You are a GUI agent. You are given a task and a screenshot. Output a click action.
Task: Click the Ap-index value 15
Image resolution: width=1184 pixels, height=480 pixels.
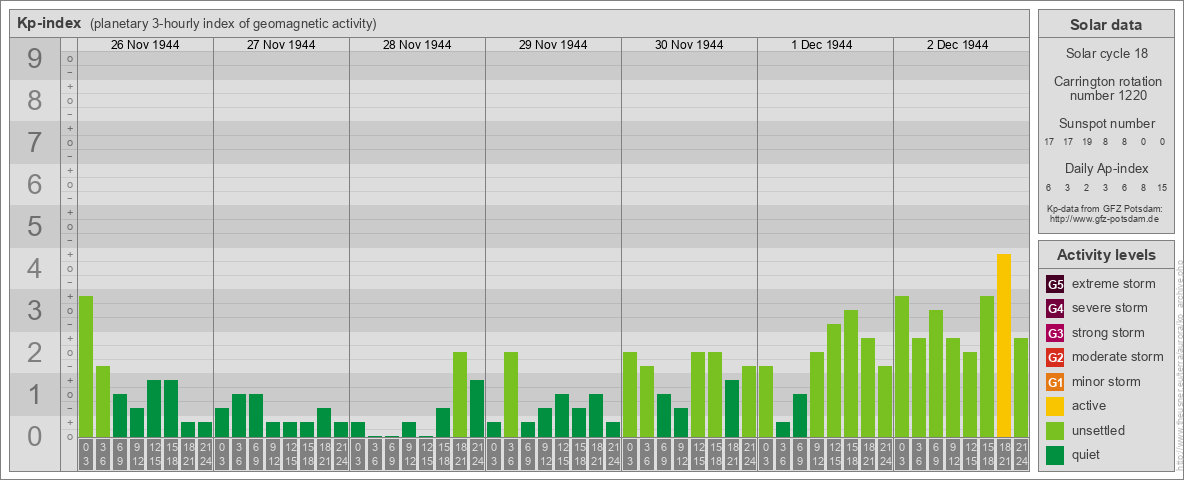point(1161,187)
